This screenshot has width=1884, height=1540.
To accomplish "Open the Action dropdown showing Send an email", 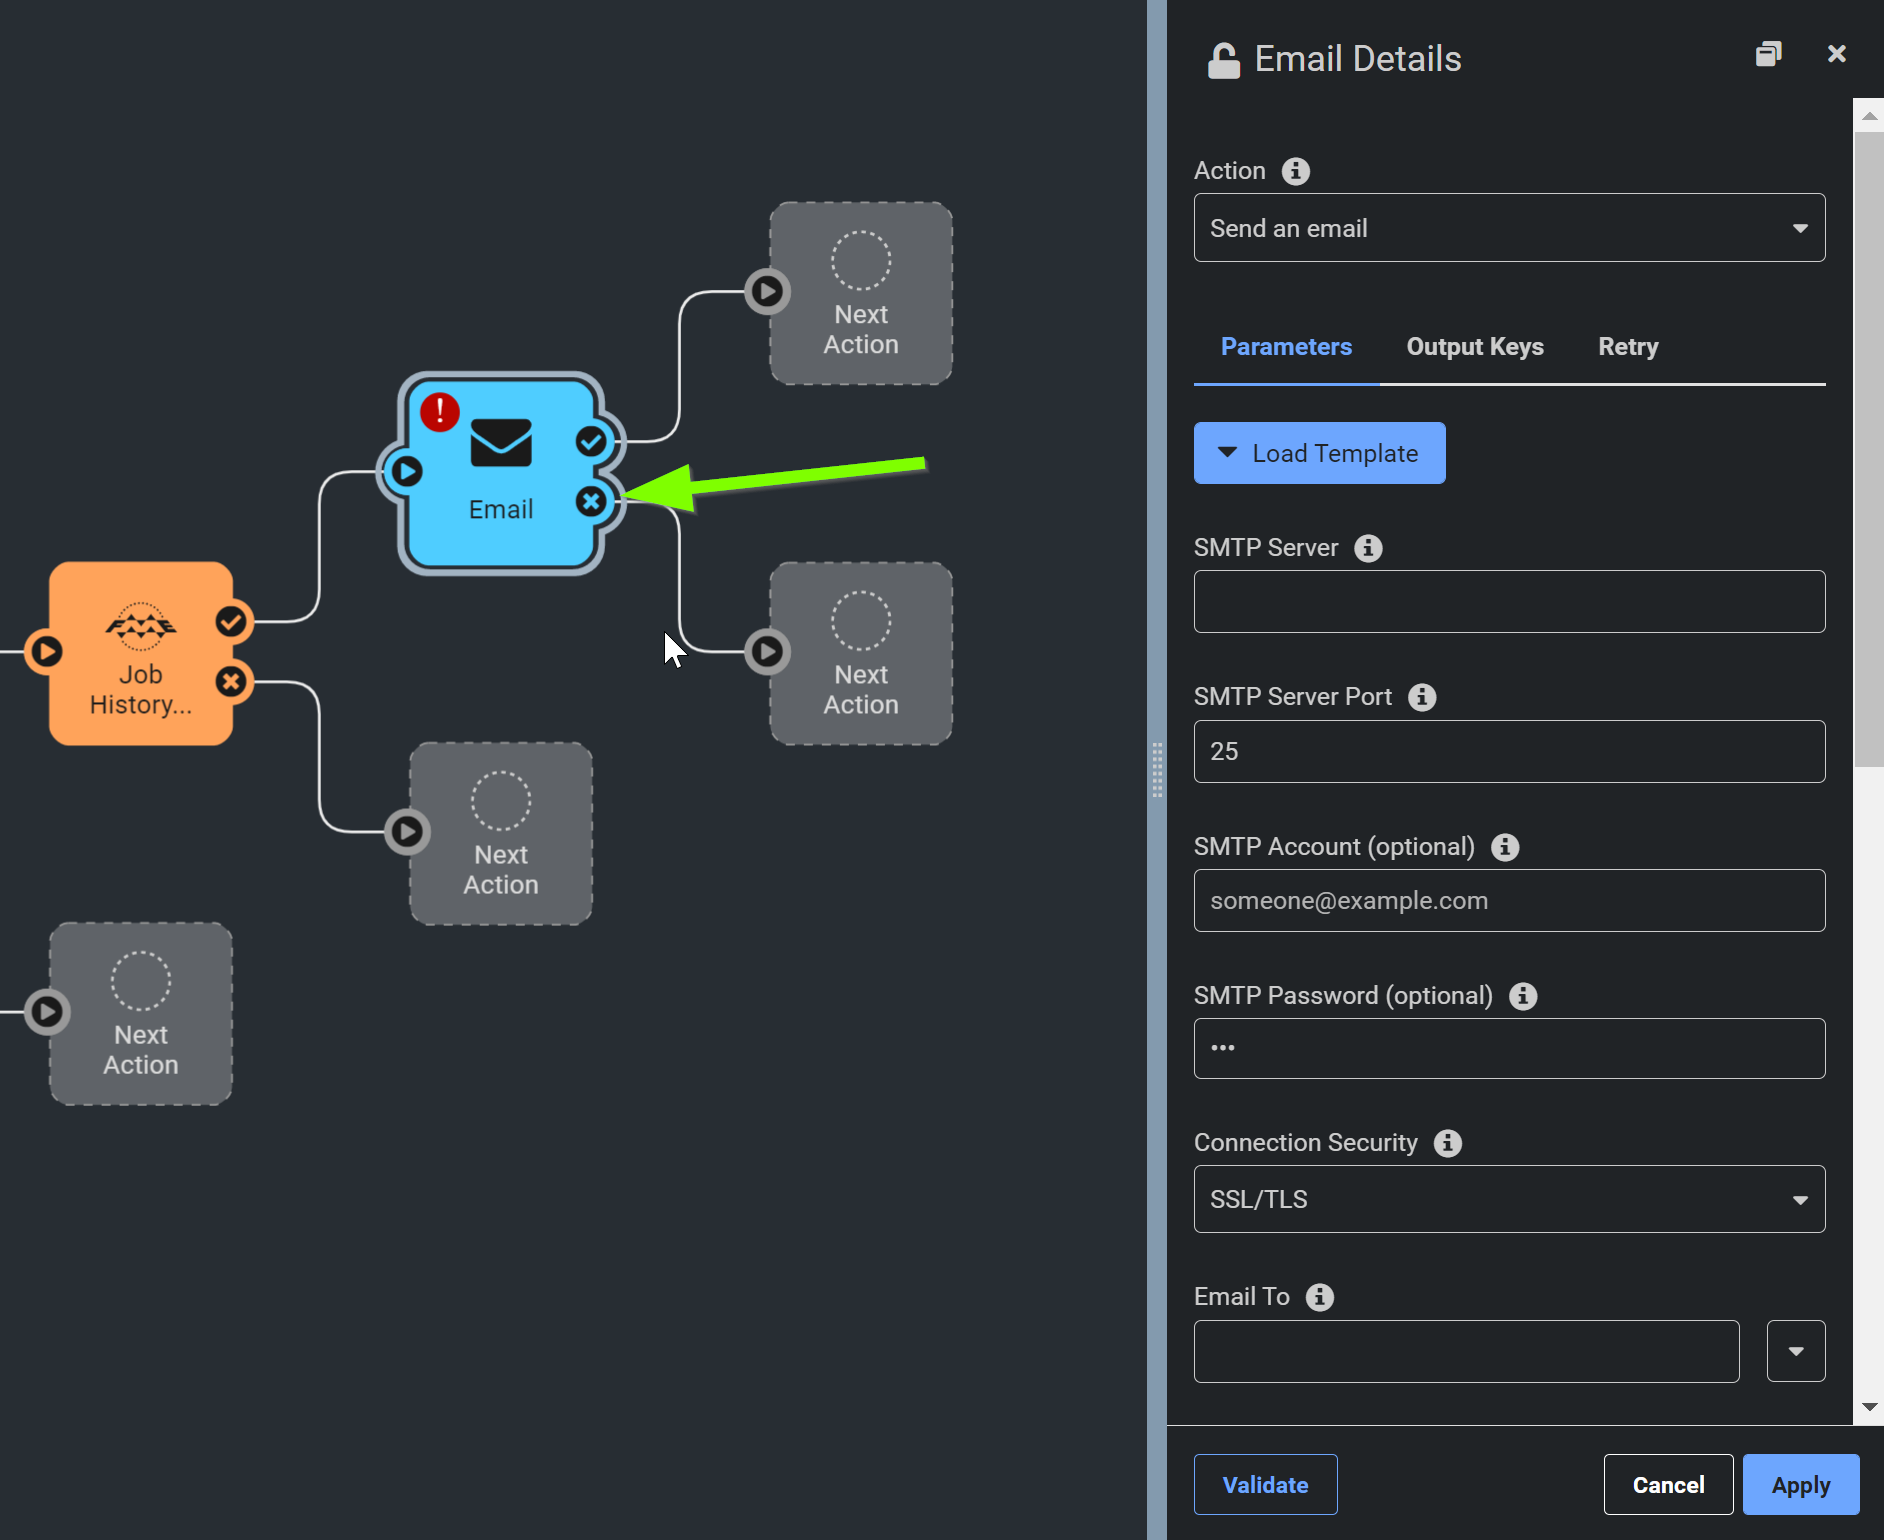I will (1509, 228).
